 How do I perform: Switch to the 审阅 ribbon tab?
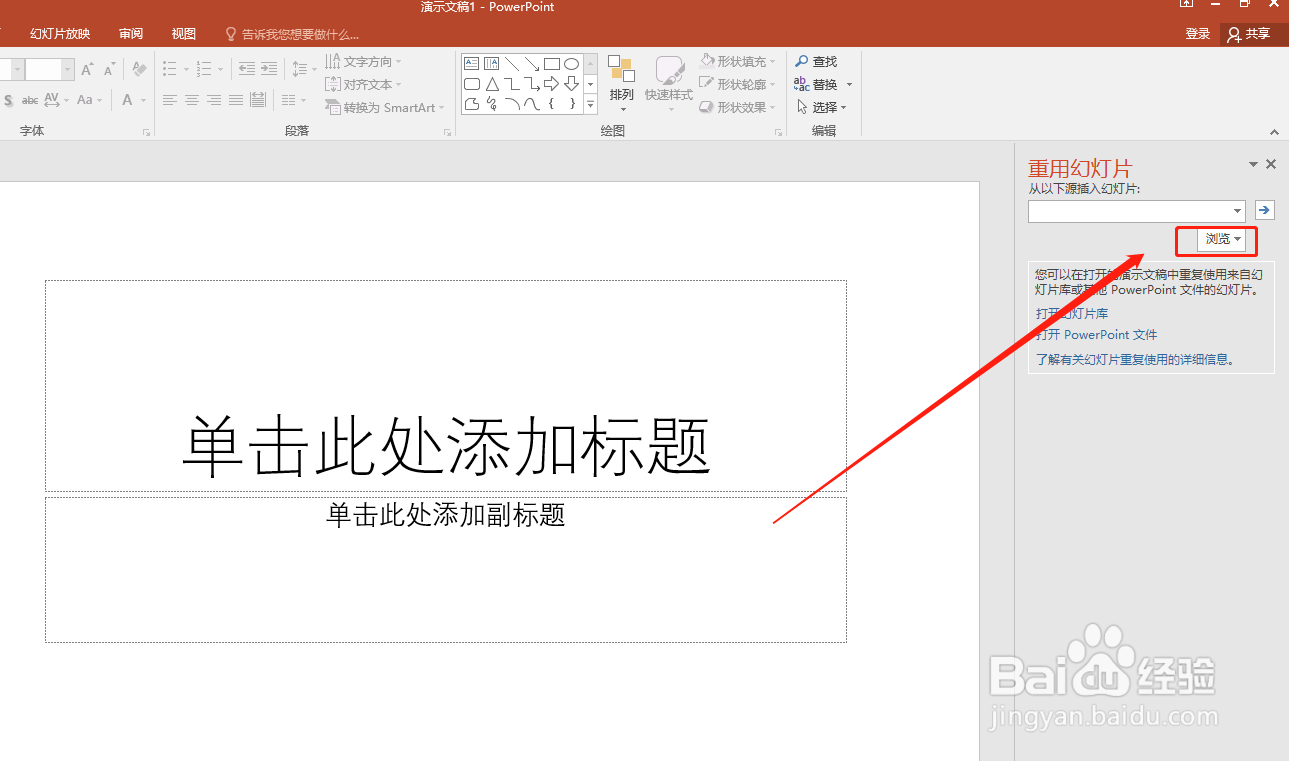130,33
